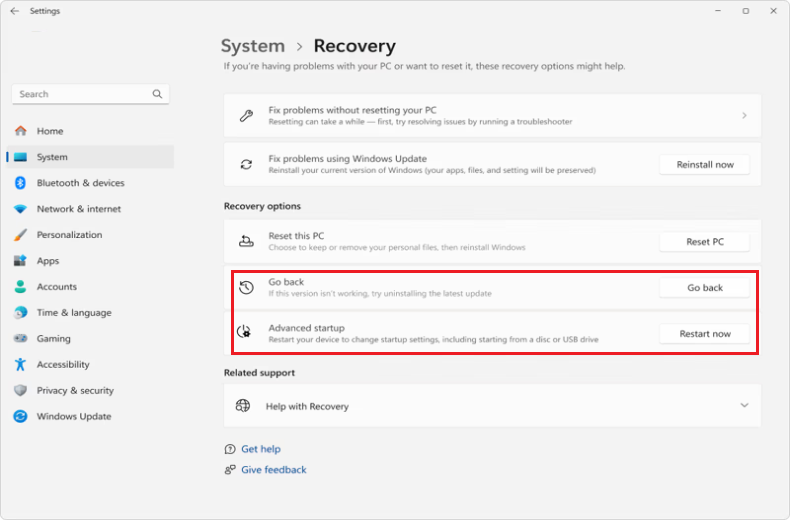Click the Get help question icon
790x520 pixels.
click(x=230, y=449)
